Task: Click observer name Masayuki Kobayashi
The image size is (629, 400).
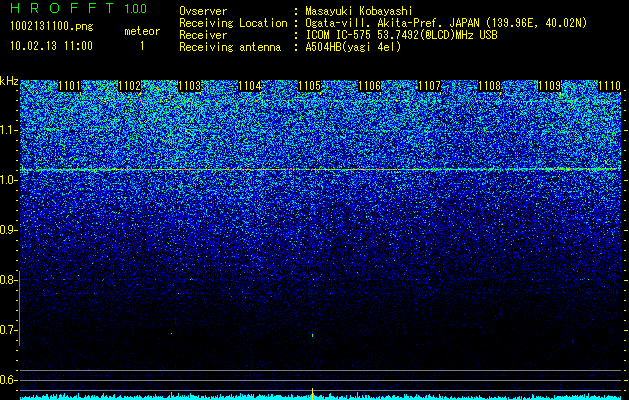Action: [x=359, y=11]
